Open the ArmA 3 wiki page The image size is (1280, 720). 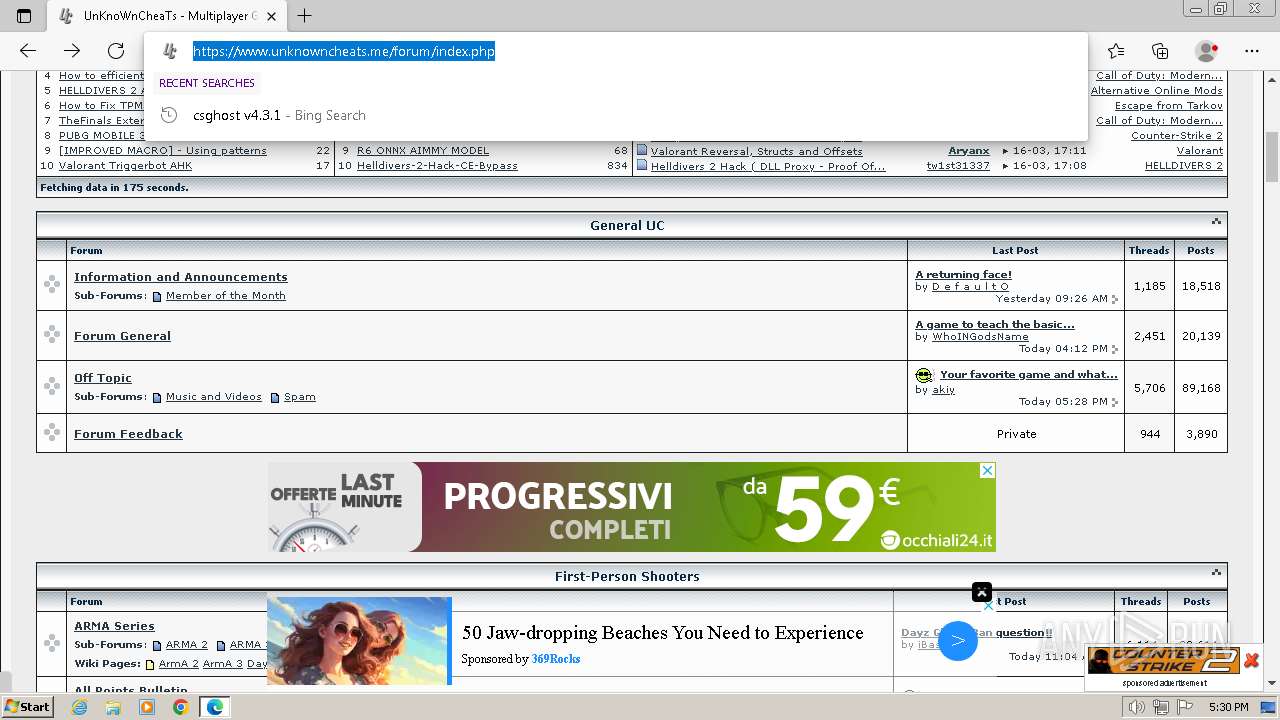[223, 664]
